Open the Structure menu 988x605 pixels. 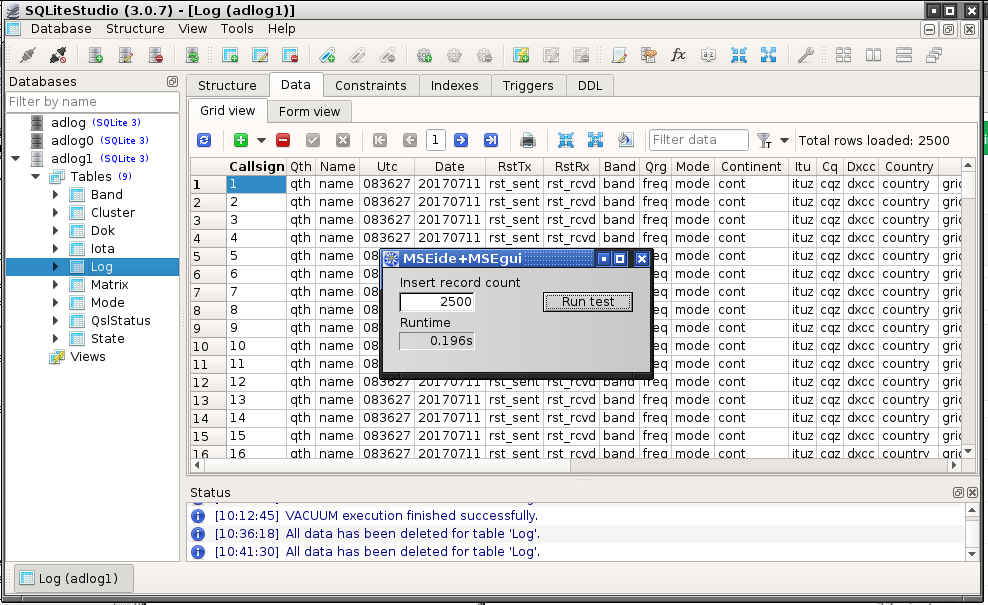135,29
